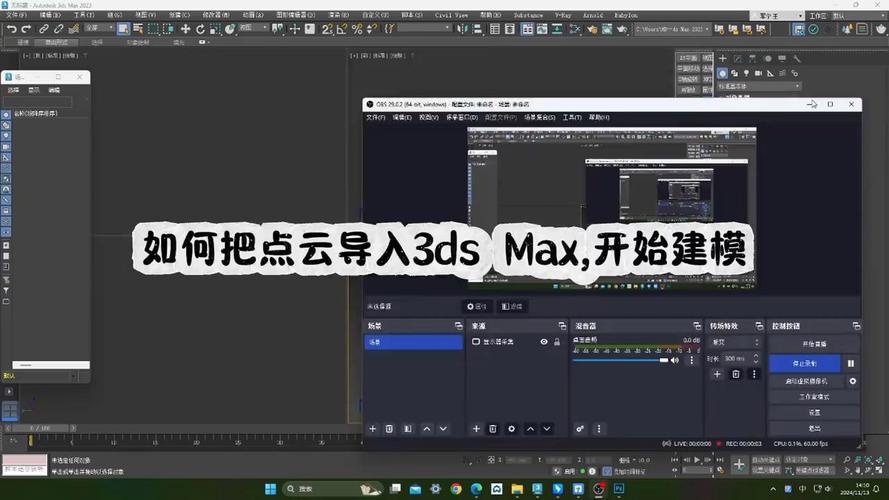Open desktop audio three-dot options menu
This screenshot has height=500, width=889.
pyautogui.click(x=691, y=360)
